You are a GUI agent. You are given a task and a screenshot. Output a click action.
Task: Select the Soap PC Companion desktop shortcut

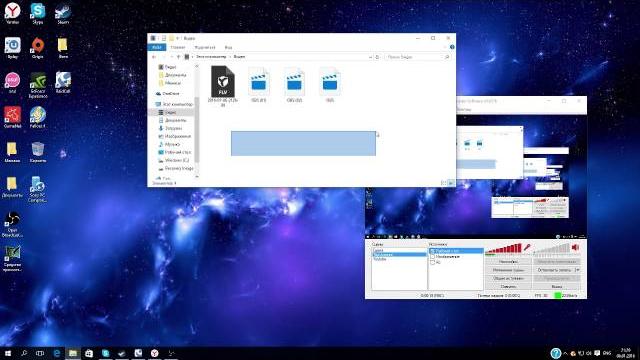[x=38, y=189]
